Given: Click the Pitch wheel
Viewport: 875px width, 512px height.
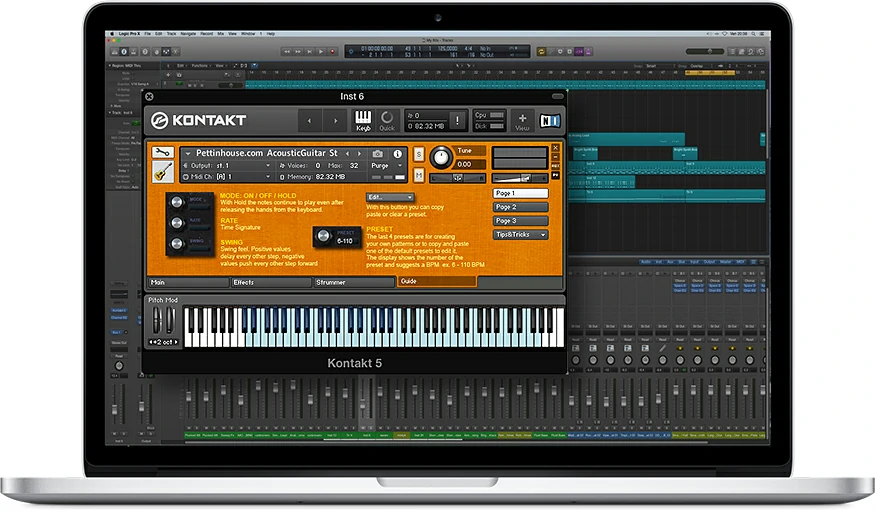Looking at the screenshot, I should (157, 321).
